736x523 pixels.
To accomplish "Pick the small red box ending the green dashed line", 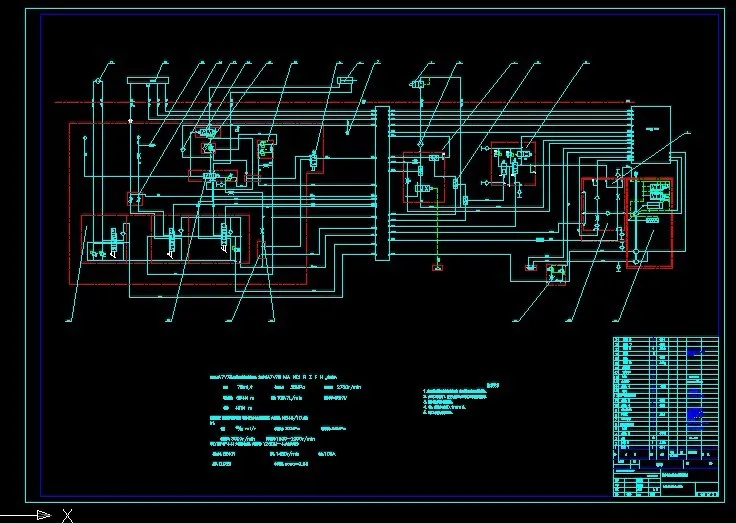I will click(x=437, y=268).
